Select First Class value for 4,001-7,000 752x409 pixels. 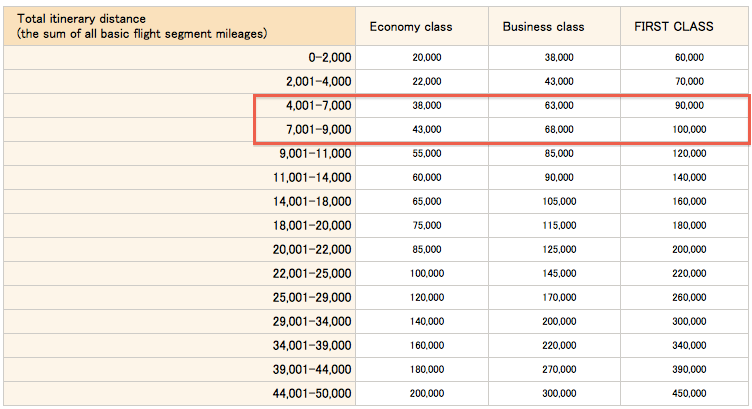690,105
